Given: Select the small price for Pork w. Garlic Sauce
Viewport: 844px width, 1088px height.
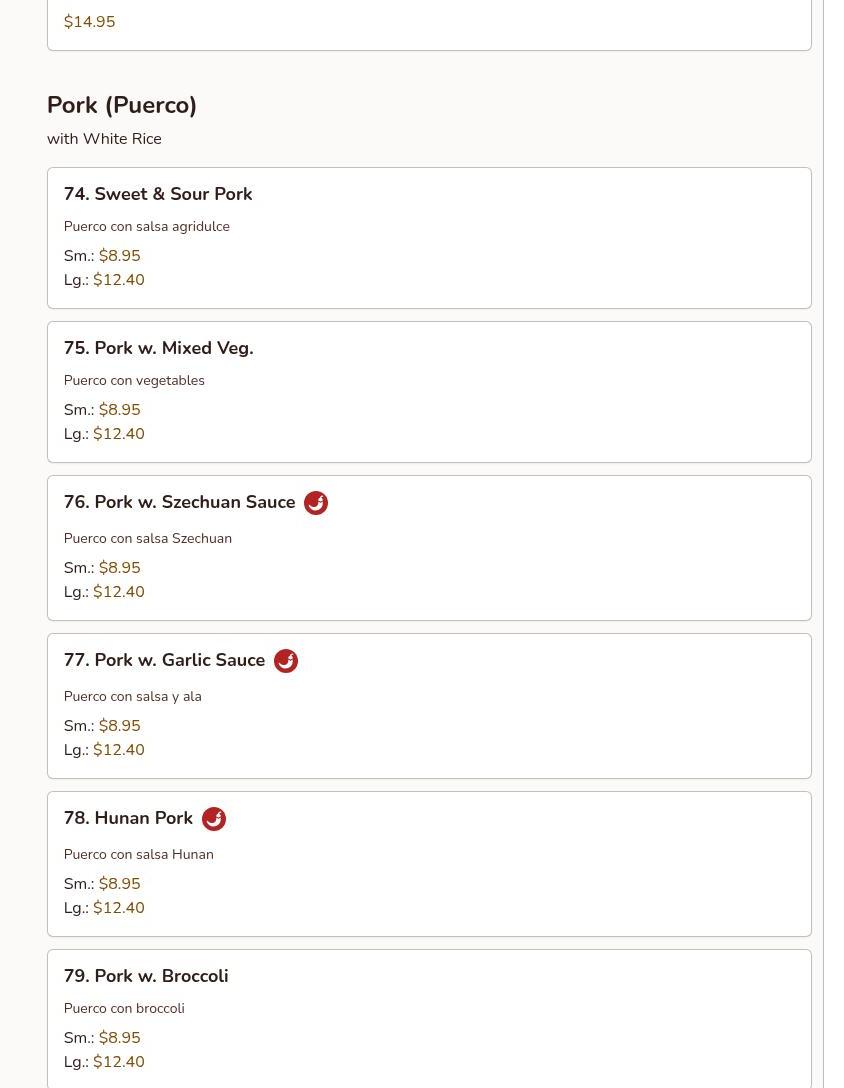Looking at the screenshot, I should tap(119, 726).
